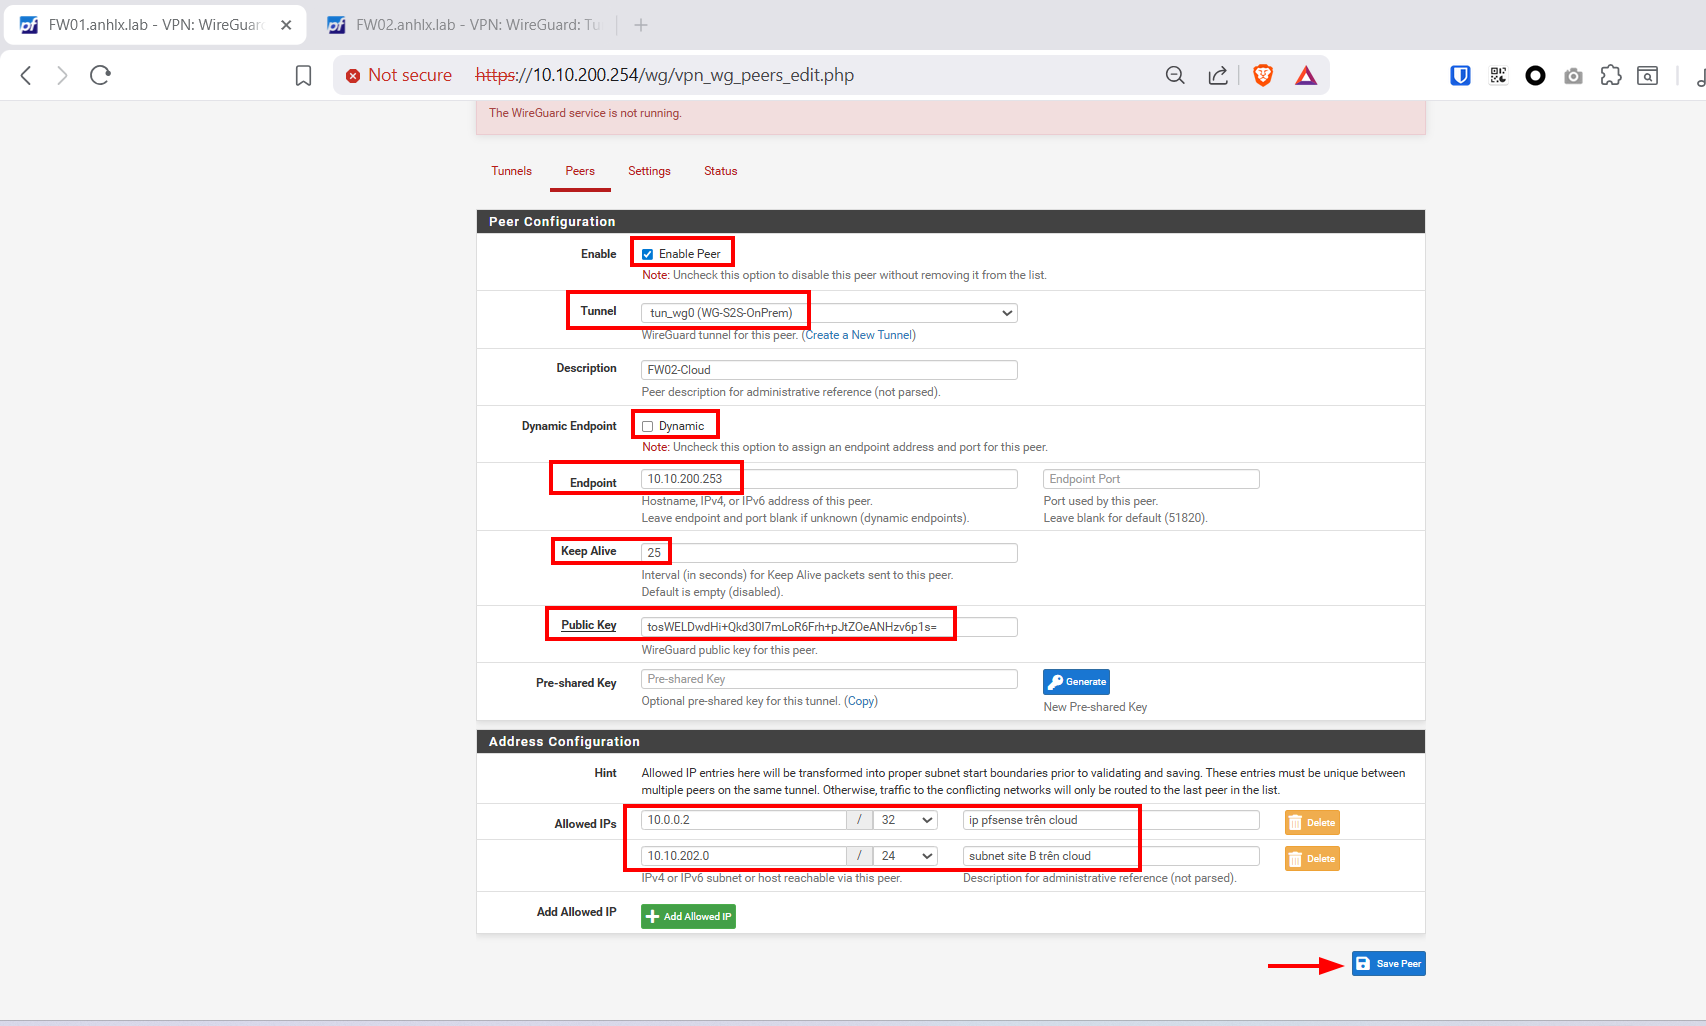Open the extensions puzzle piece icon

click(1610, 75)
